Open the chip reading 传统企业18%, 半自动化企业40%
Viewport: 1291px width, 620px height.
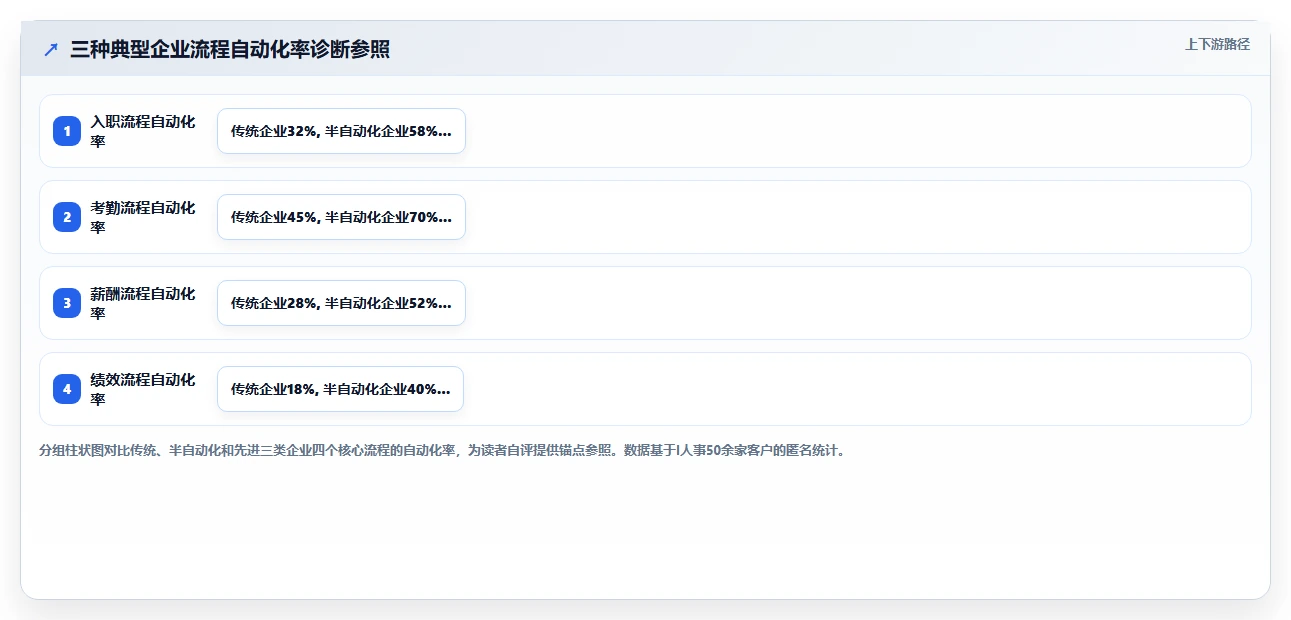[x=340, y=389]
